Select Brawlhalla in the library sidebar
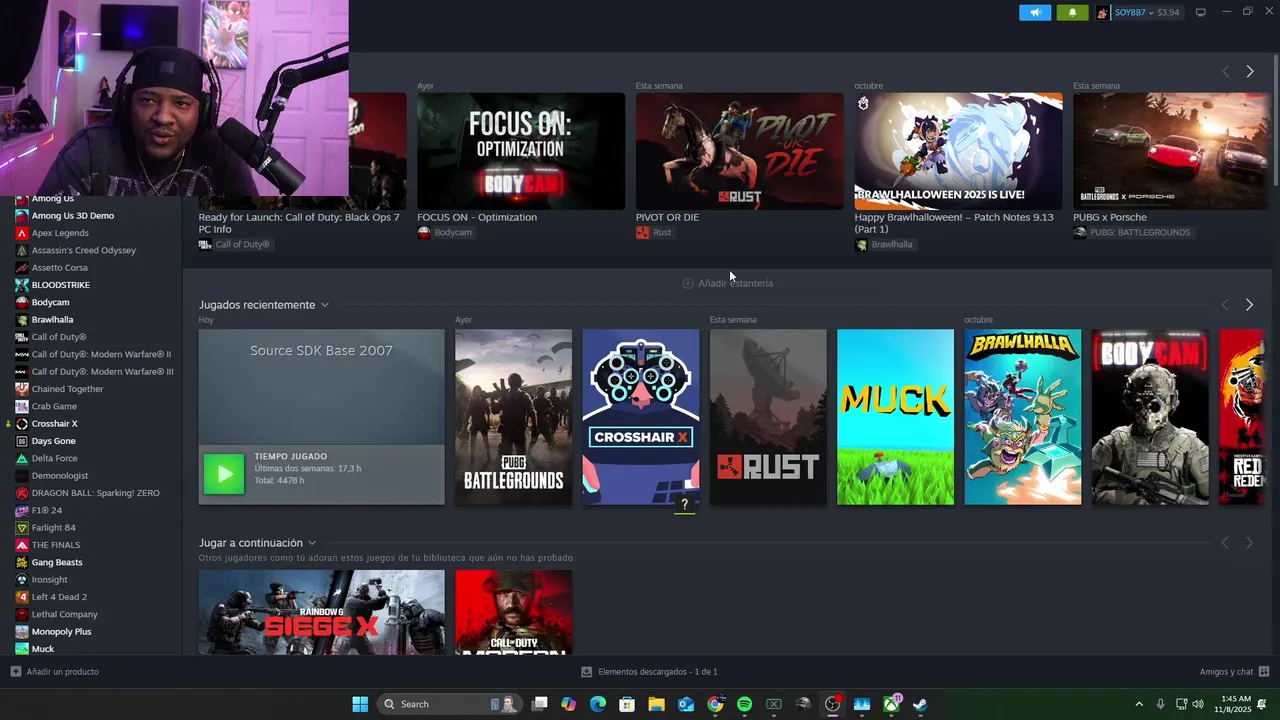The height and width of the screenshot is (720, 1280). coord(52,319)
